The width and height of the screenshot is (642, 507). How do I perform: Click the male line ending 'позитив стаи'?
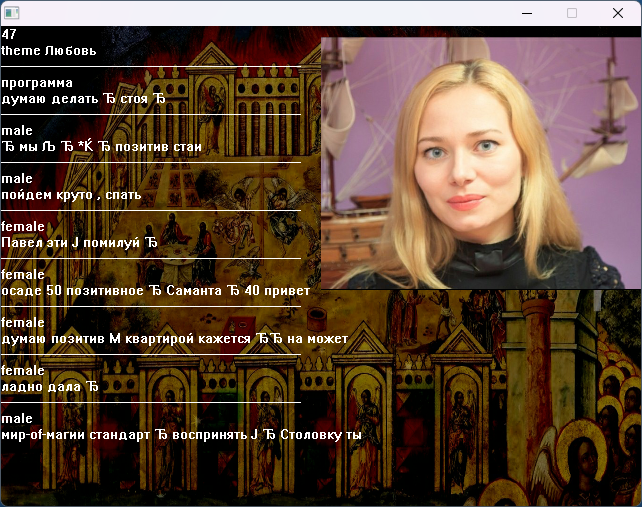point(102,147)
